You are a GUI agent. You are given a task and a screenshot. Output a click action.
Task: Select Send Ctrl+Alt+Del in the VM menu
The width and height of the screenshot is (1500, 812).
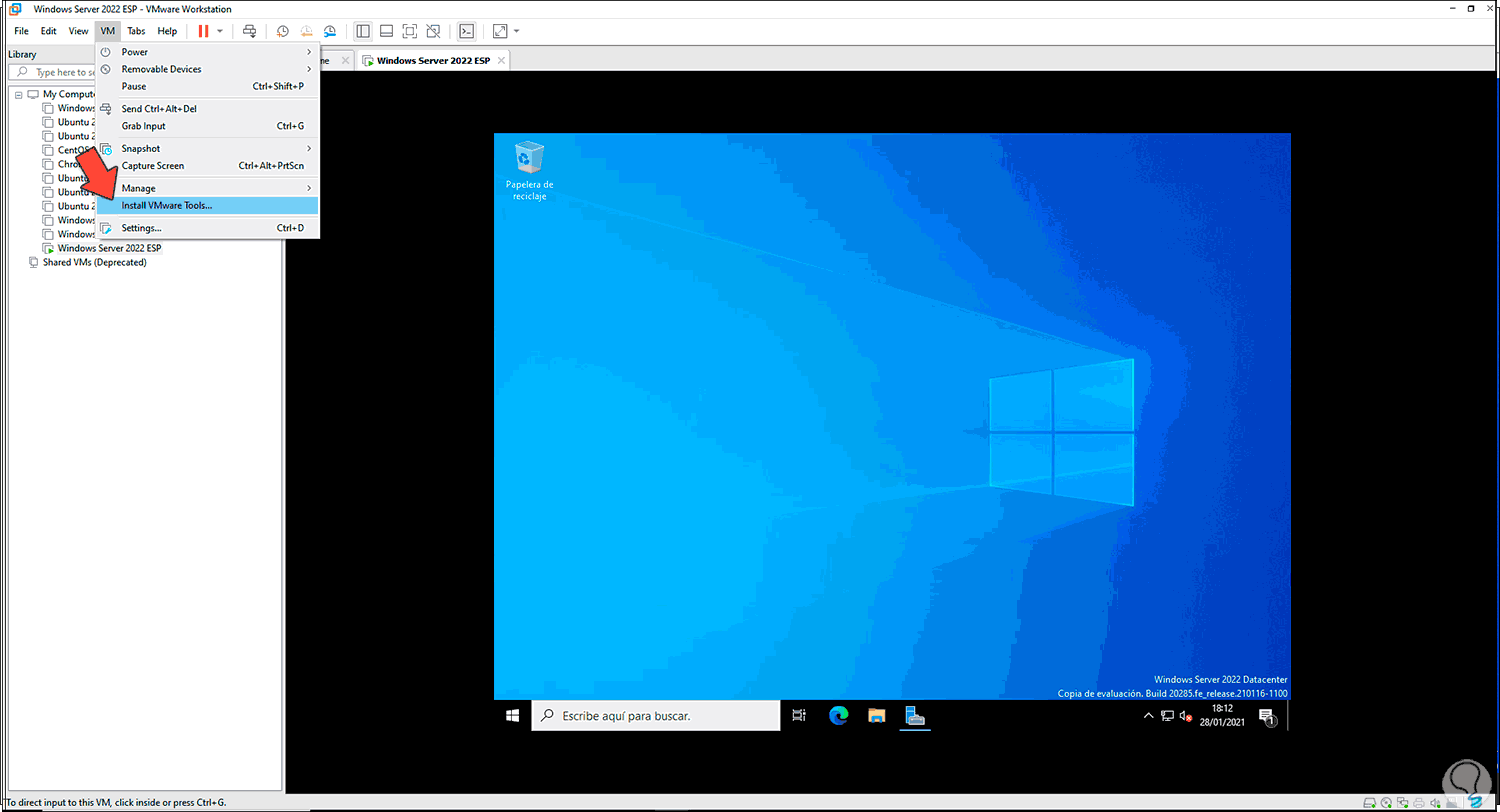(x=207, y=108)
